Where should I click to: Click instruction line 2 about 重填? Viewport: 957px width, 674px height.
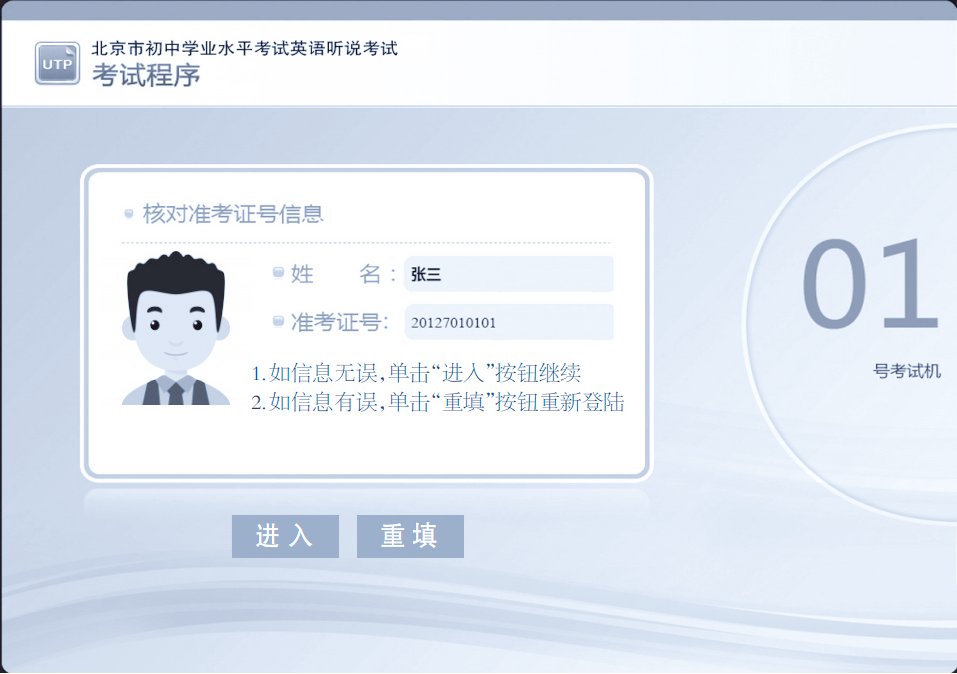(438, 402)
